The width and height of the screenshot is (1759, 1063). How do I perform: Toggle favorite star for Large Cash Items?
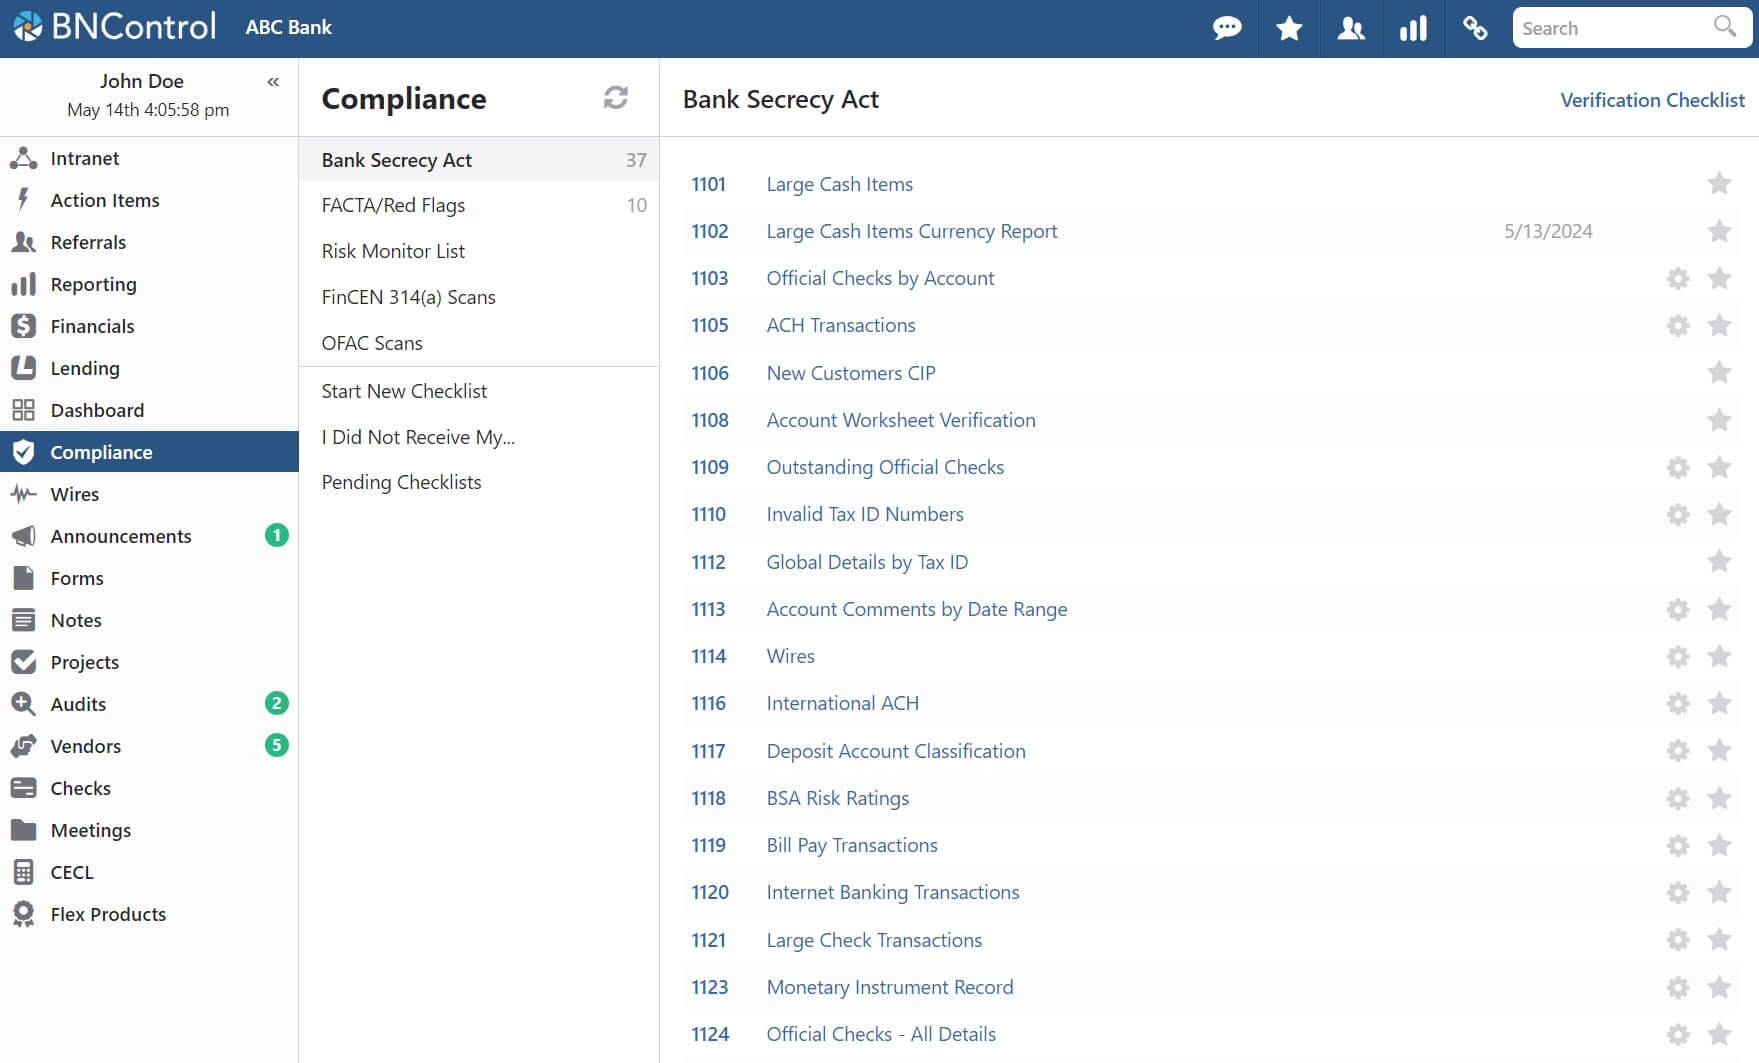(x=1719, y=184)
